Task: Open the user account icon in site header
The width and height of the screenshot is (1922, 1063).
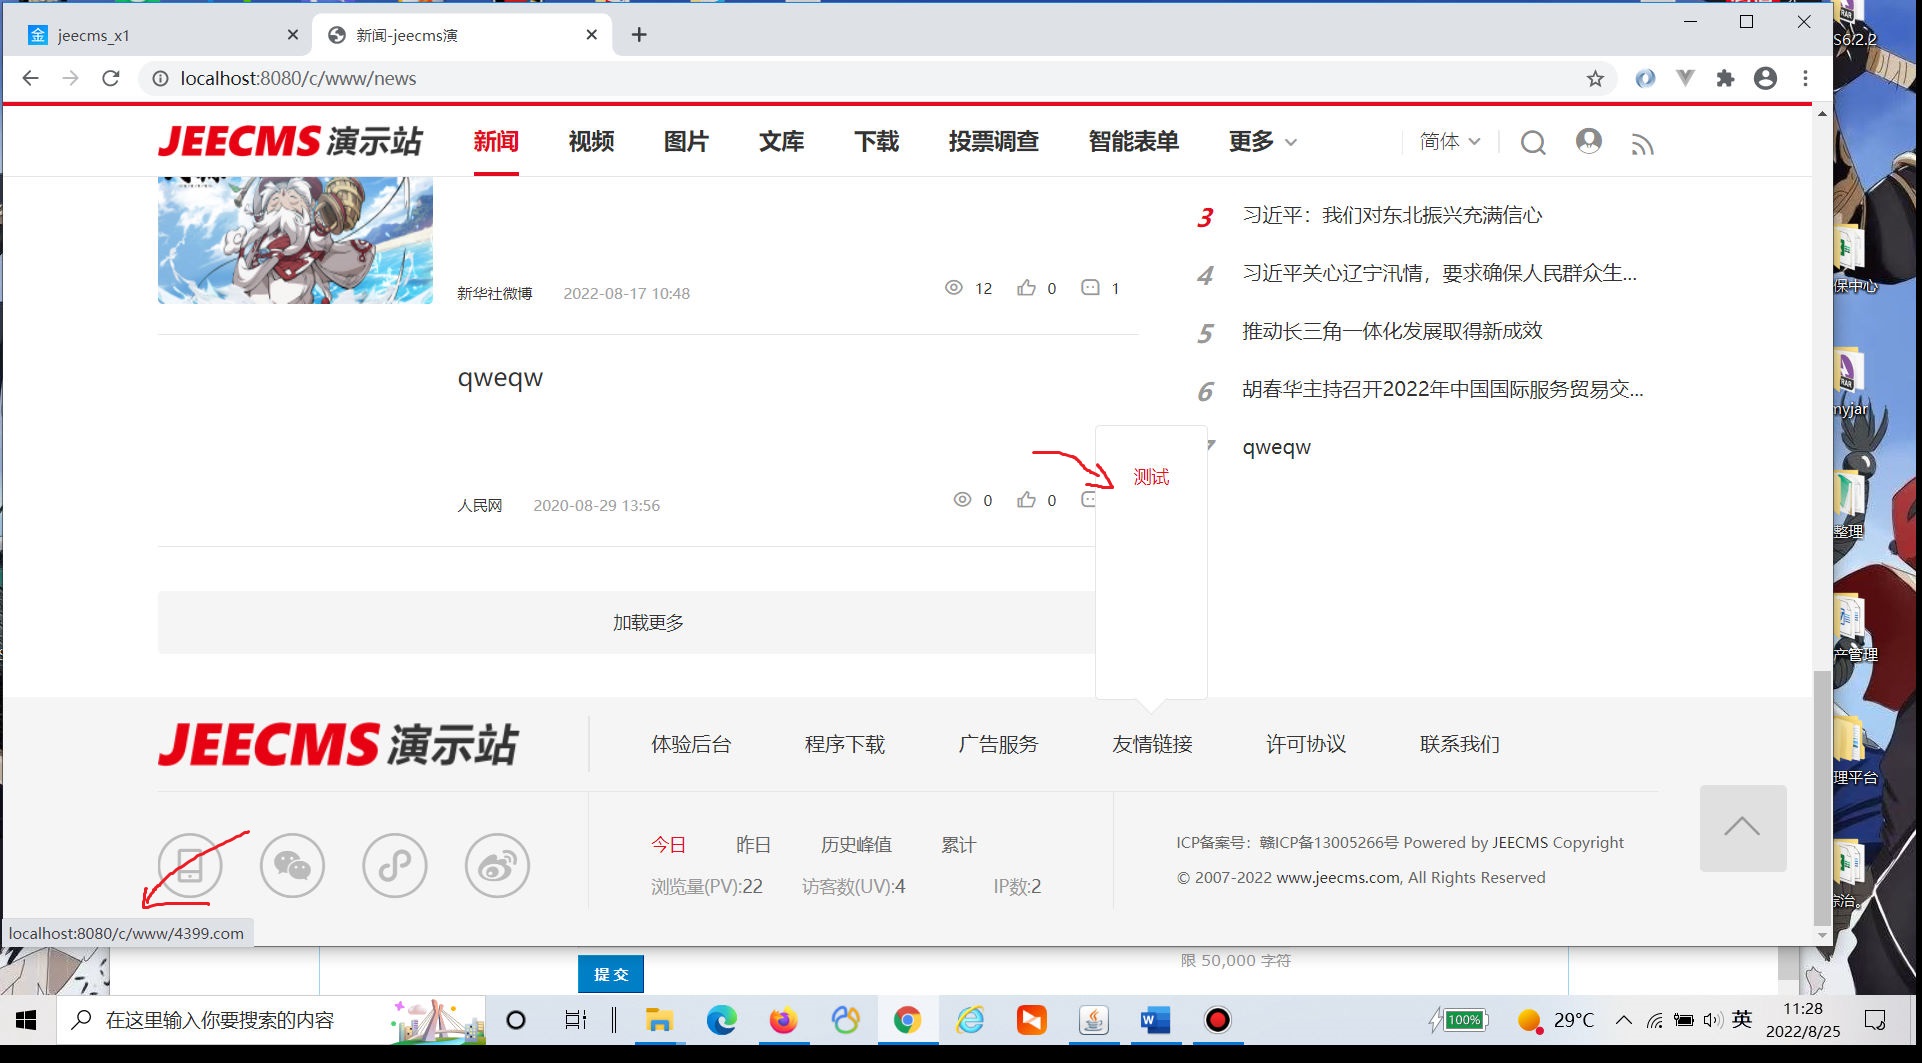Action: coord(1588,142)
